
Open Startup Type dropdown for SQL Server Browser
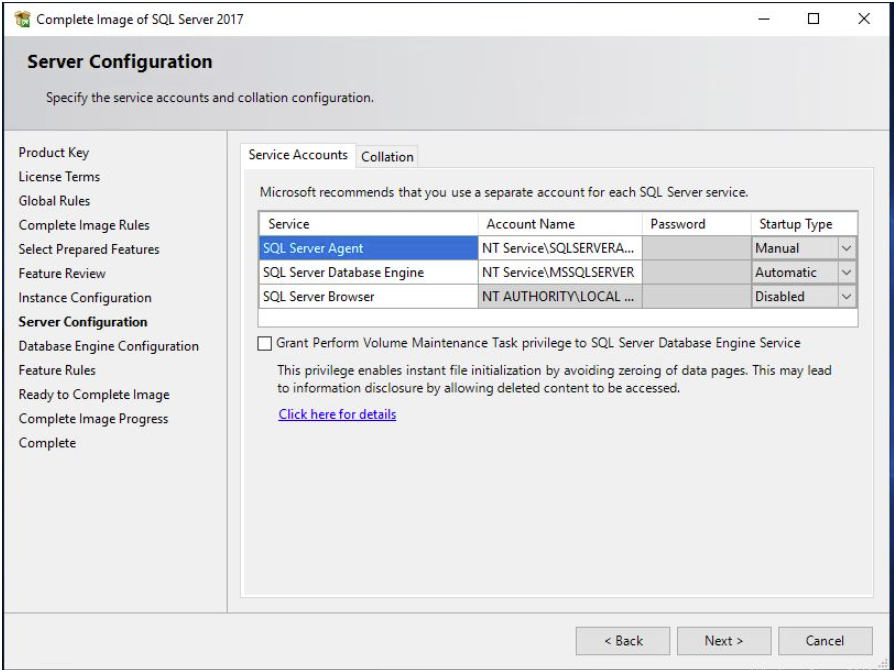[x=846, y=297]
